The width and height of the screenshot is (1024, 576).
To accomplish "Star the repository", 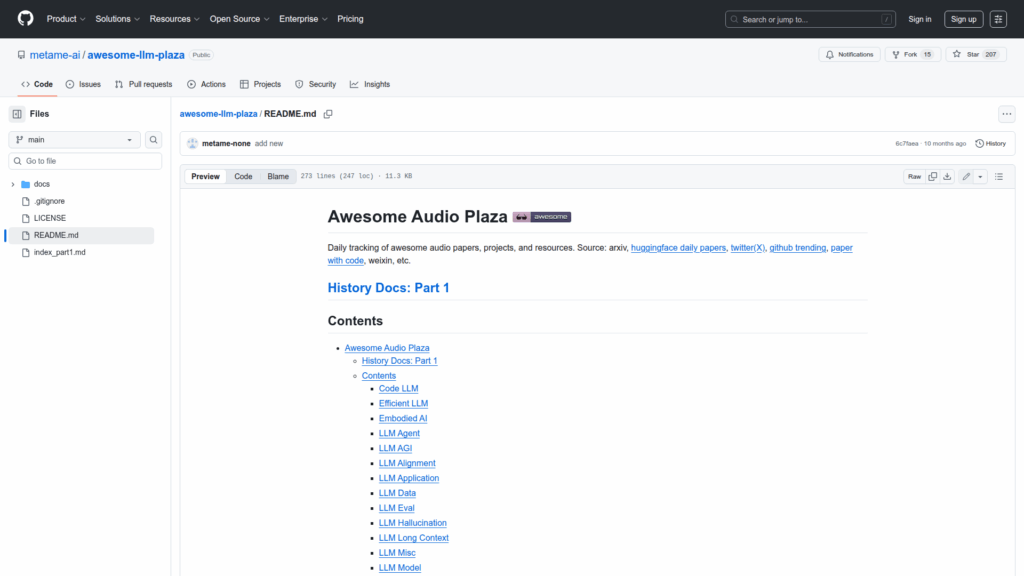I will click(976, 55).
